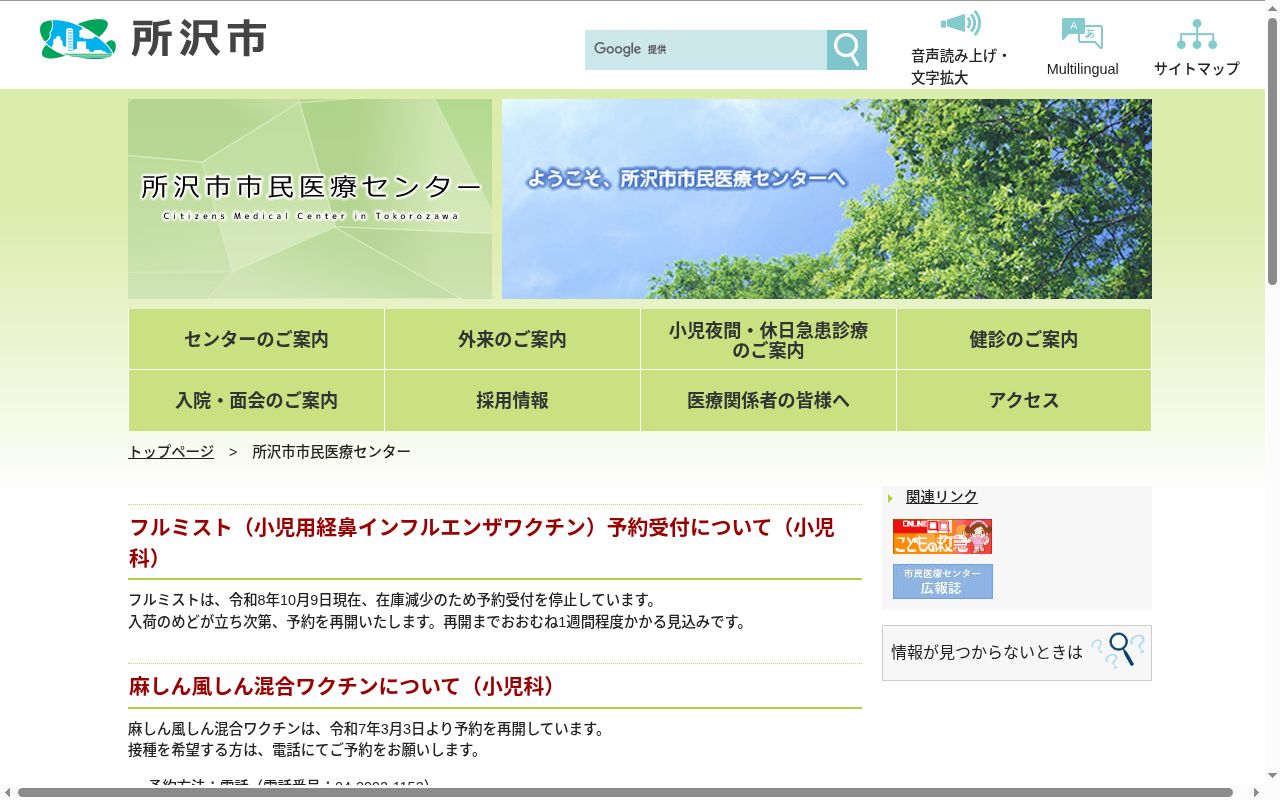Open 入院・面会のご案内 menu

[x=256, y=400]
